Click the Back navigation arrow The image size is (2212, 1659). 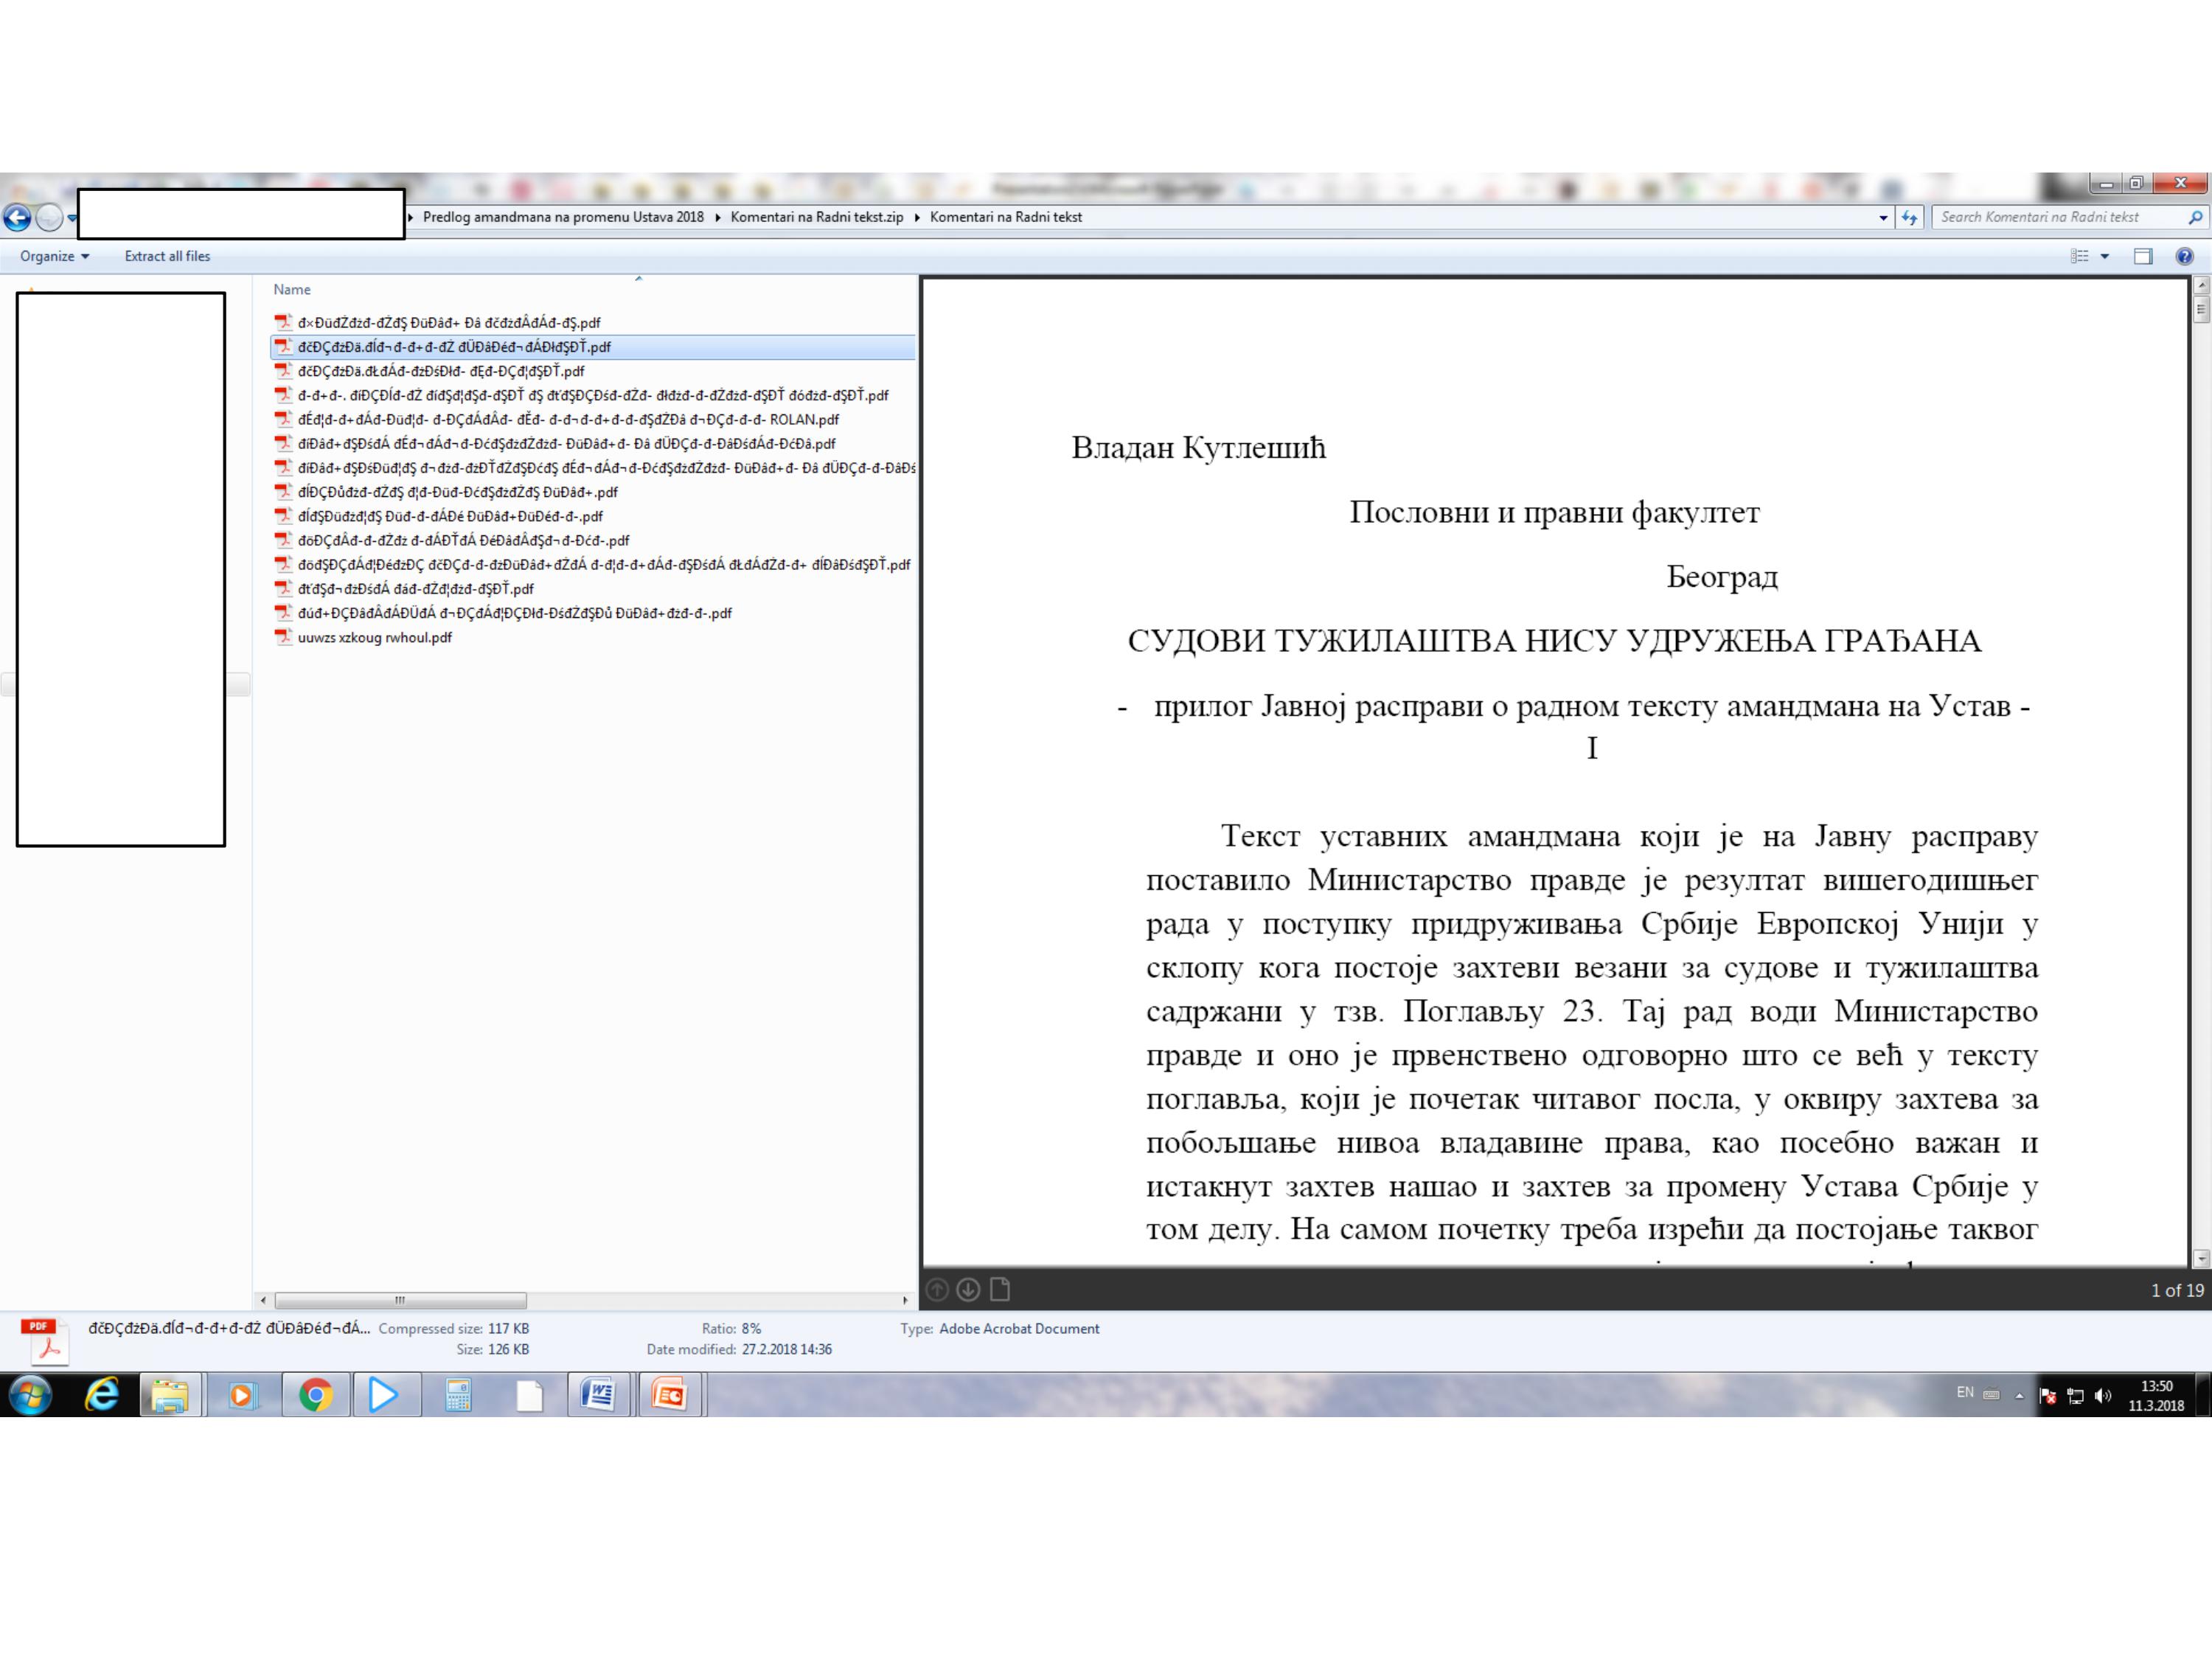coord(17,217)
